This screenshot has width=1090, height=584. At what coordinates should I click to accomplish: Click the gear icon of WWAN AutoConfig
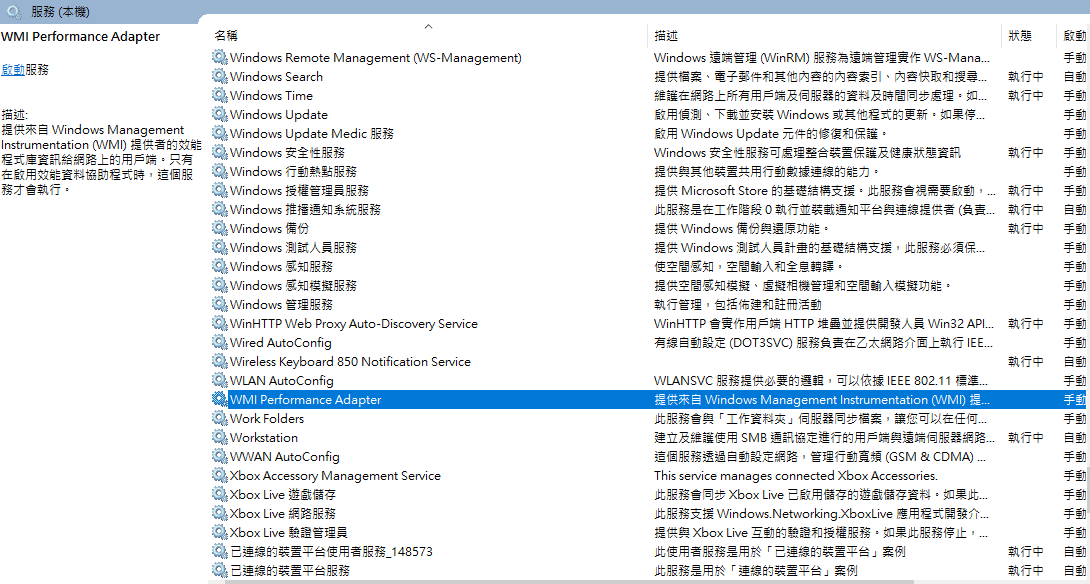coord(220,457)
